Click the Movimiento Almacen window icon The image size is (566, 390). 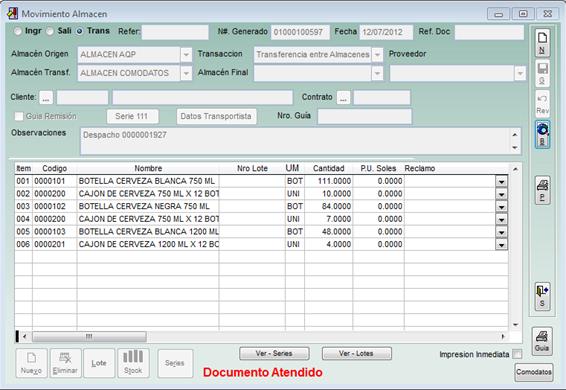click(12, 13)
